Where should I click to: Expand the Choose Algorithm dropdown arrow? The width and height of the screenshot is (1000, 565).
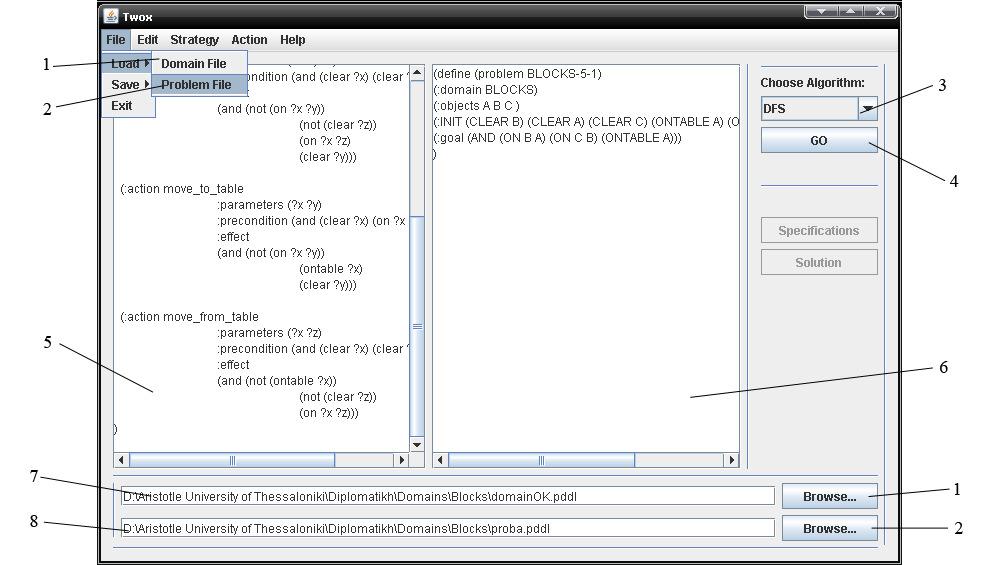click(x=867, y=109)
